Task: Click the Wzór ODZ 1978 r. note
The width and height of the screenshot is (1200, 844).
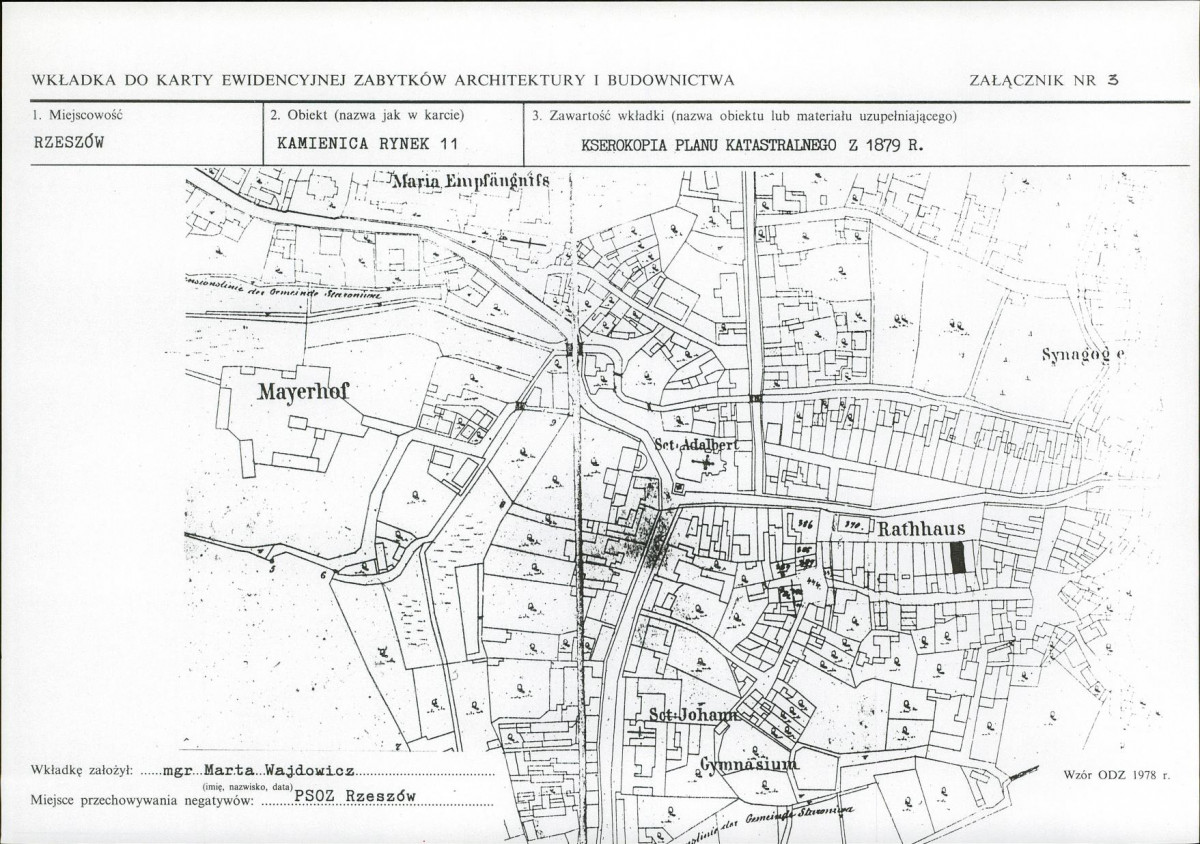Action: pos(1116,775)
